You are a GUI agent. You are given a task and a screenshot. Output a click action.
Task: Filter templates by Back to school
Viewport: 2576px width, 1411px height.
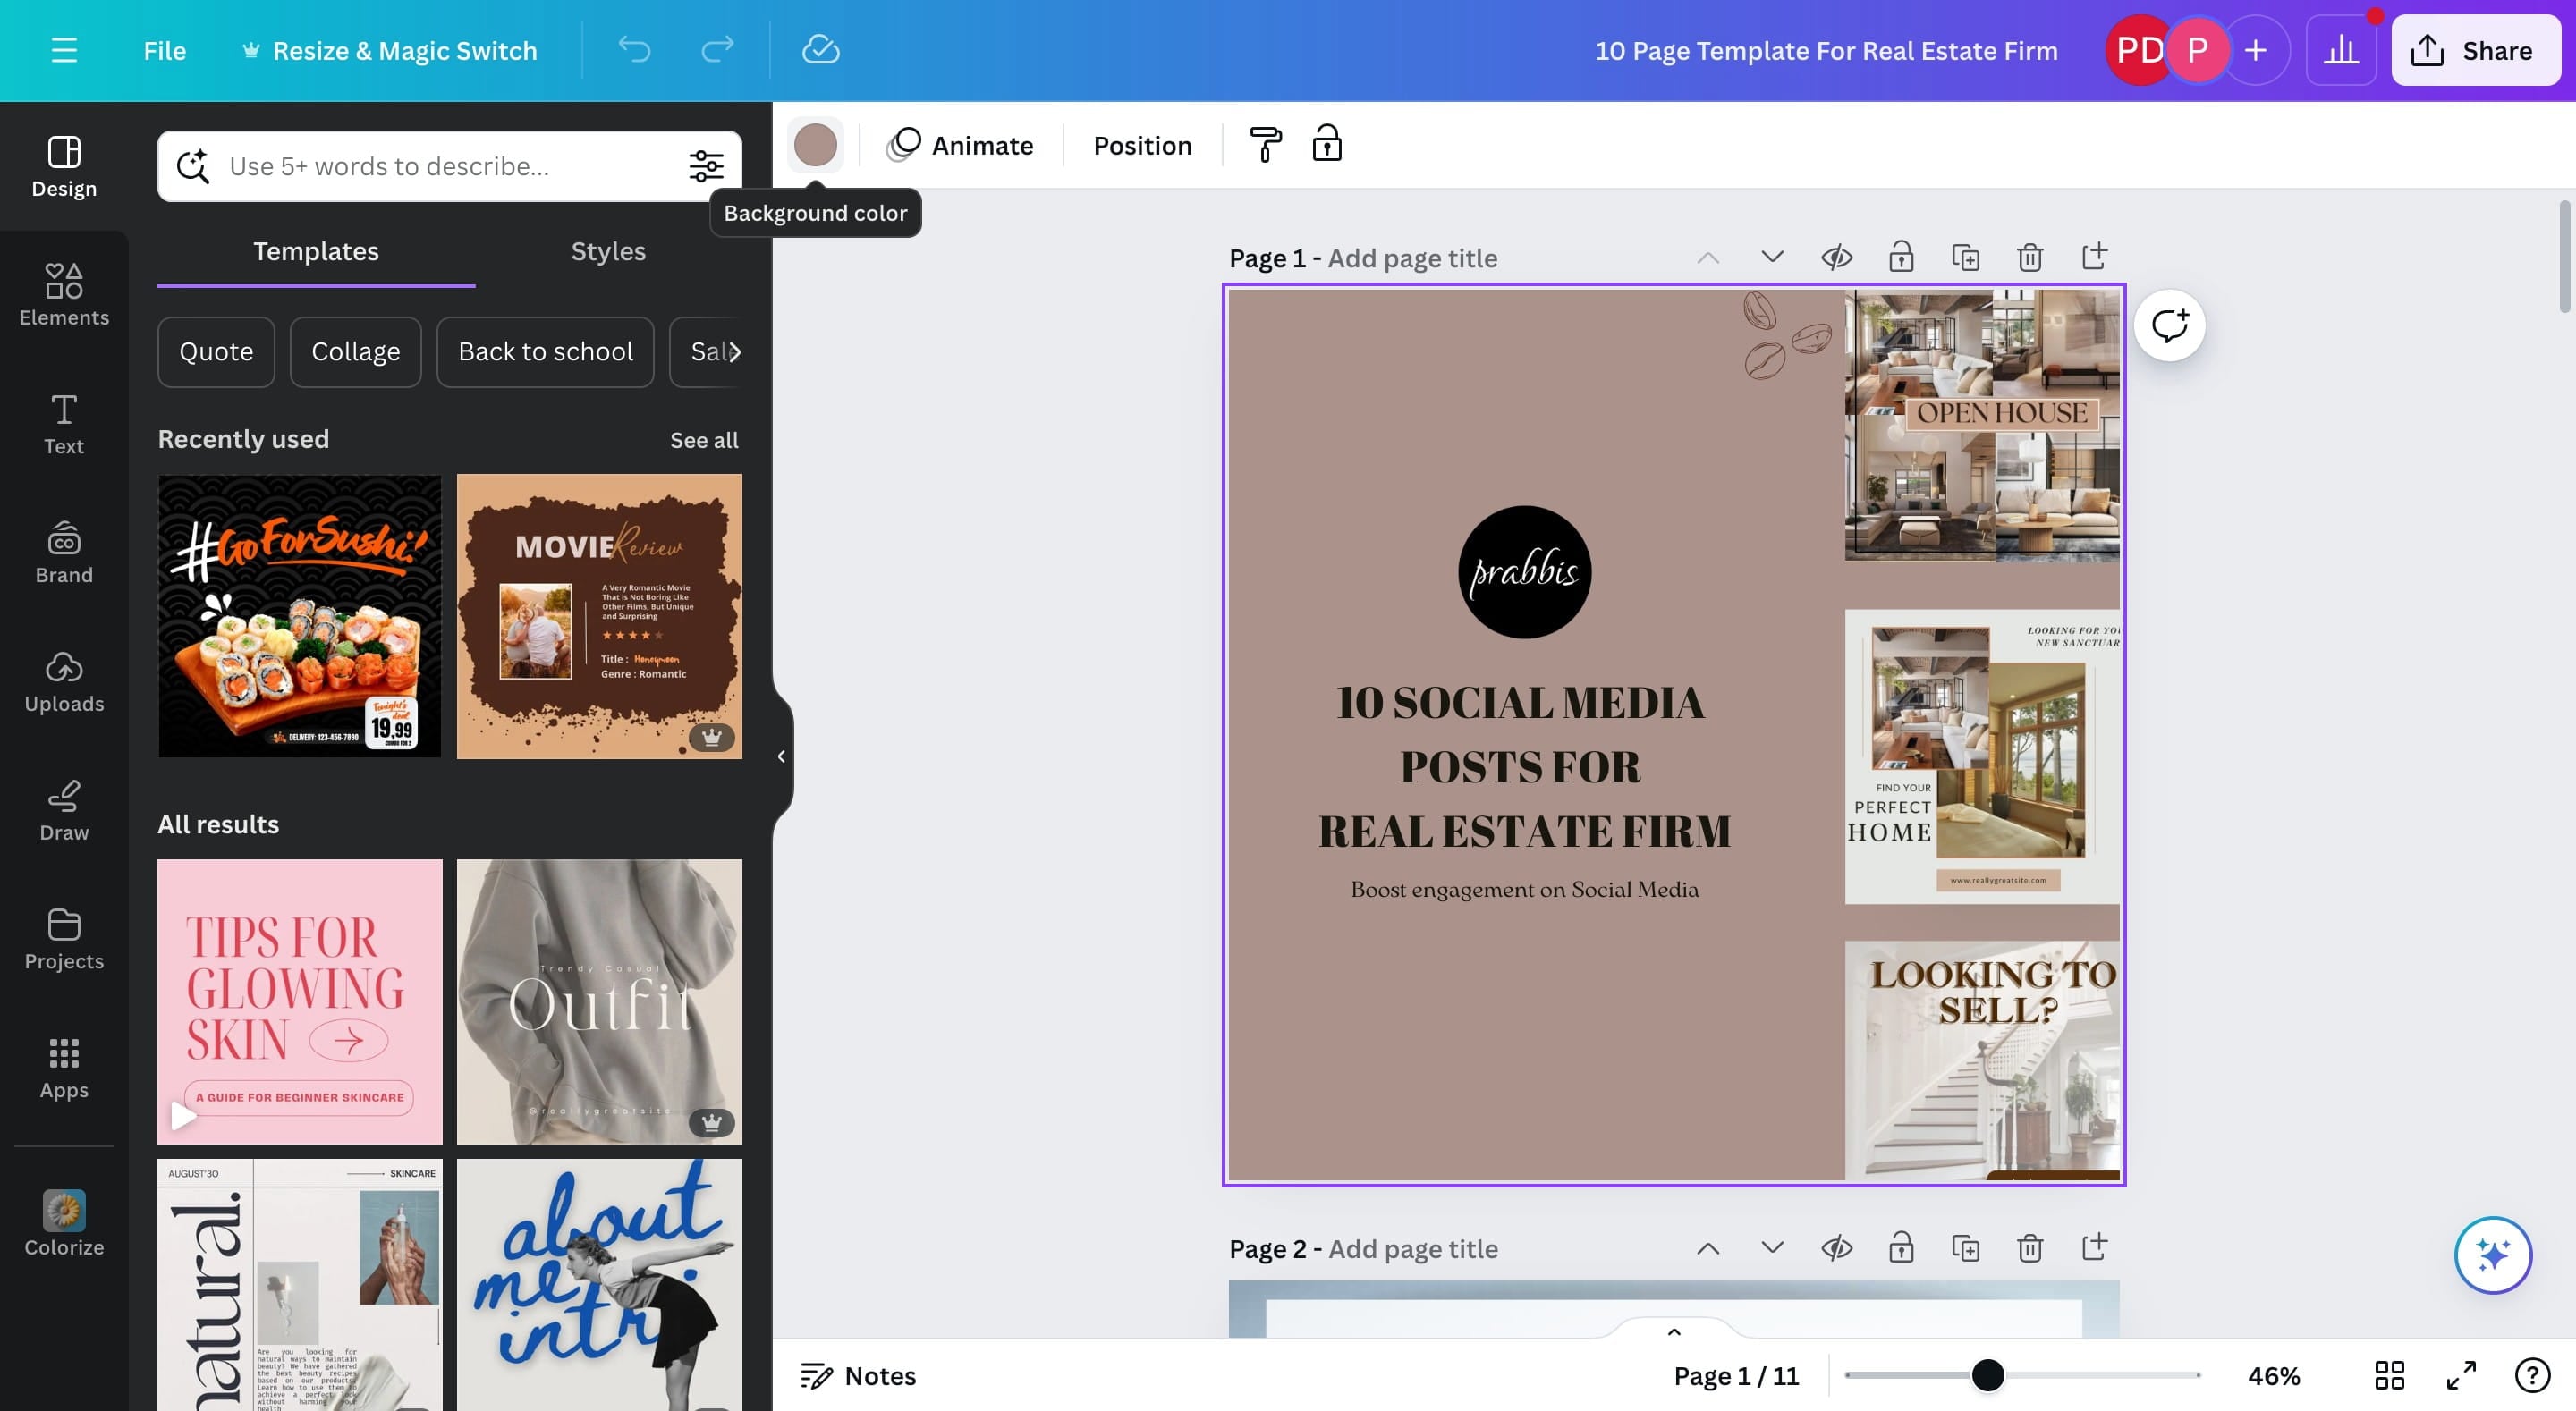pos(545,352)
